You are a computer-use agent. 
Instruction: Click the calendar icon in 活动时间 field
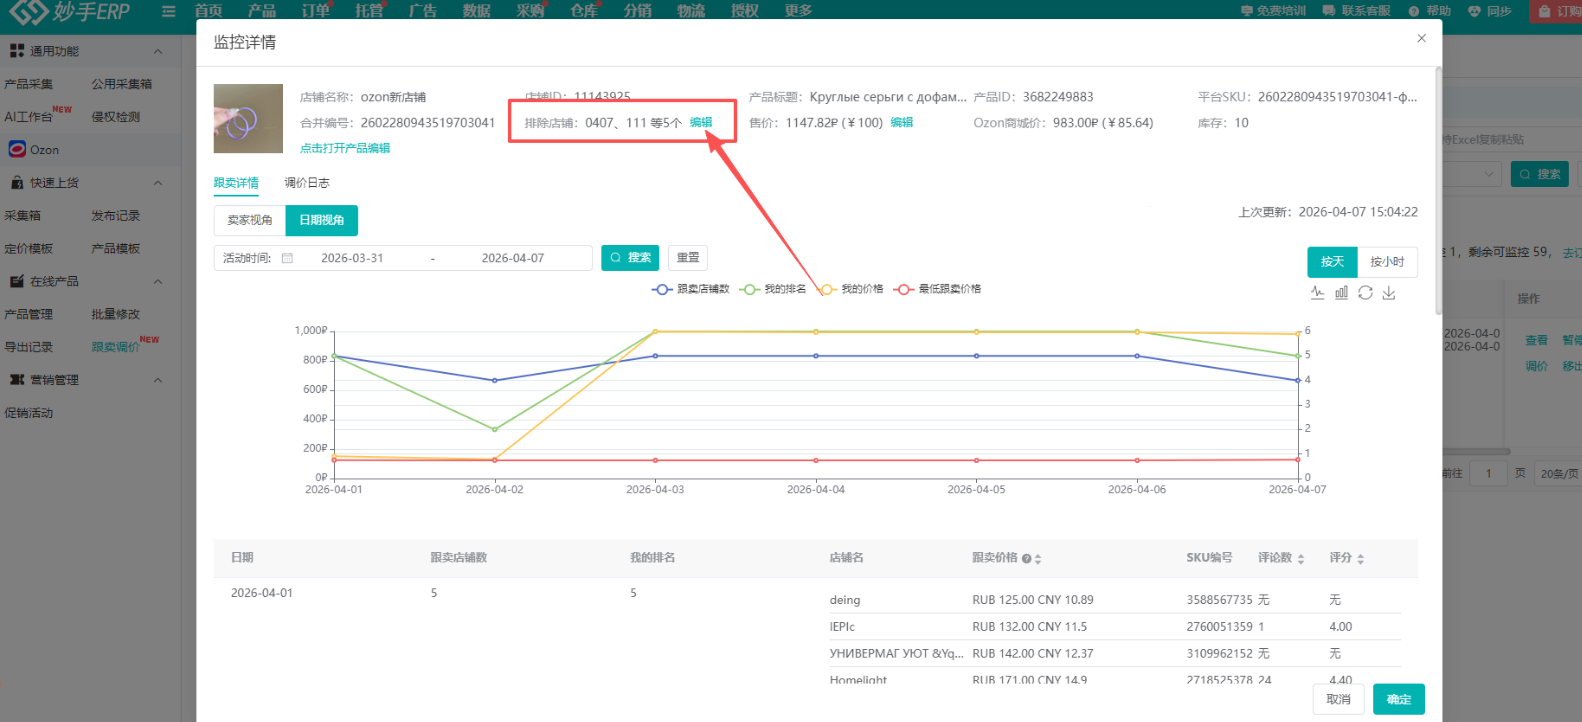[288, 258]
